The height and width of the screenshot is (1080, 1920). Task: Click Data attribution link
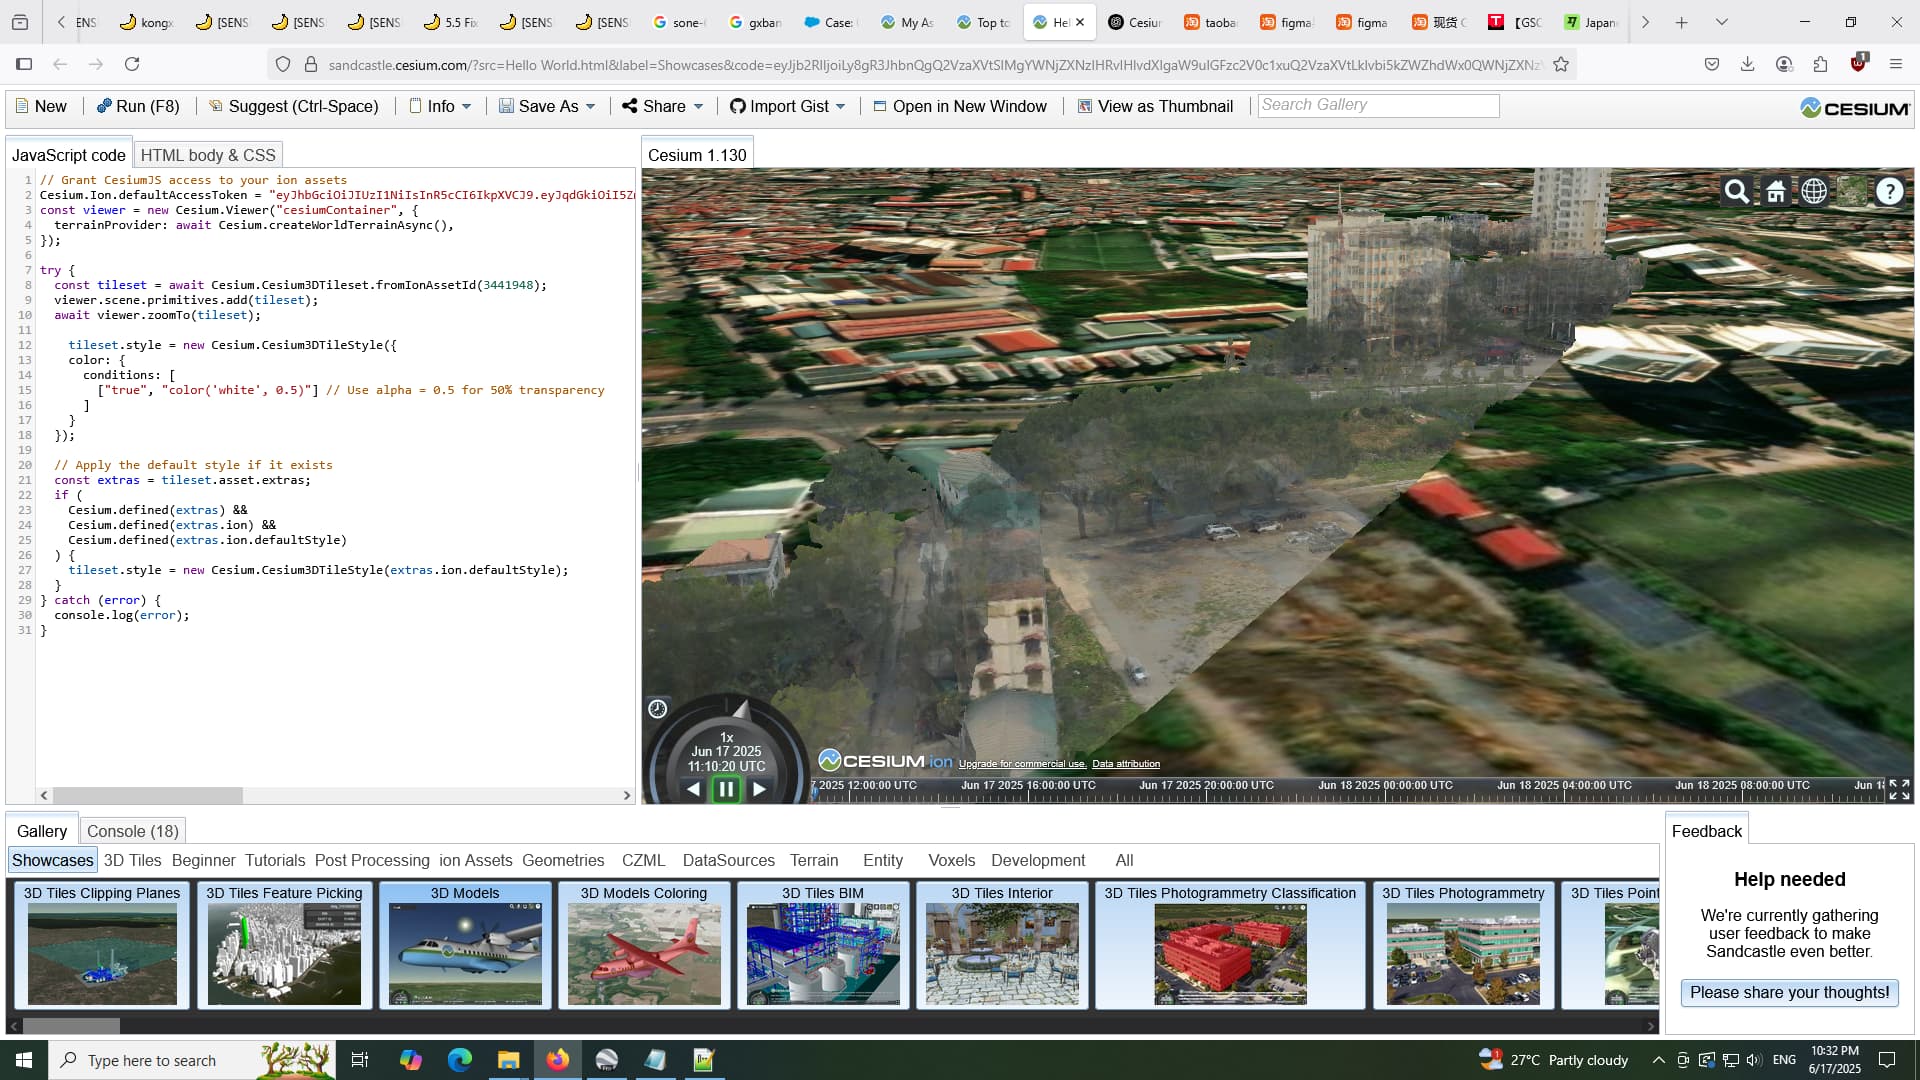click(x=1126, y=764)
